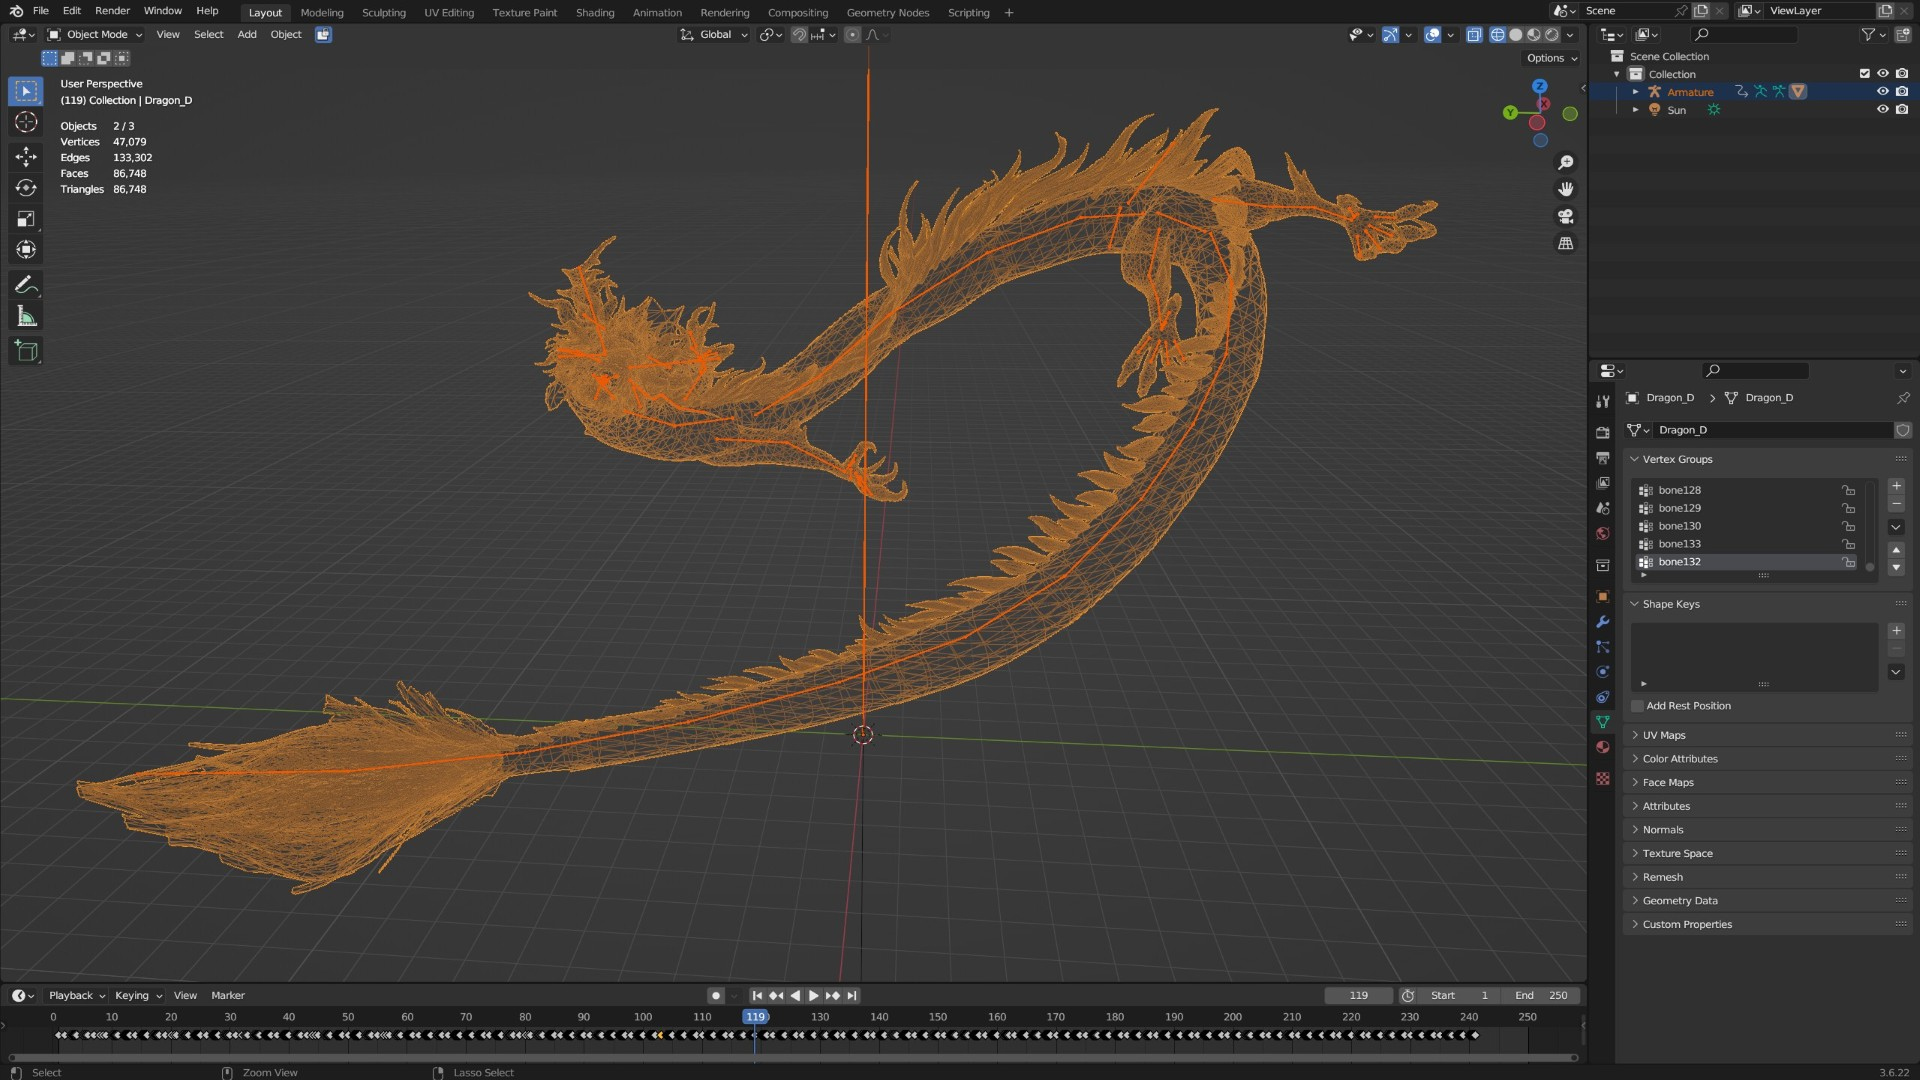Activate the Select Box tool
Image resolution: width=1920 pixels, height=1080 pixels.
click(x=26, y=91)
